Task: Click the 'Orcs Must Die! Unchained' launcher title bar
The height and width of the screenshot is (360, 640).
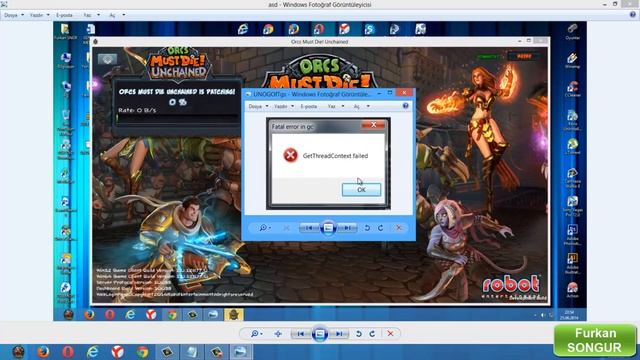Action: [x=320, y=42]
